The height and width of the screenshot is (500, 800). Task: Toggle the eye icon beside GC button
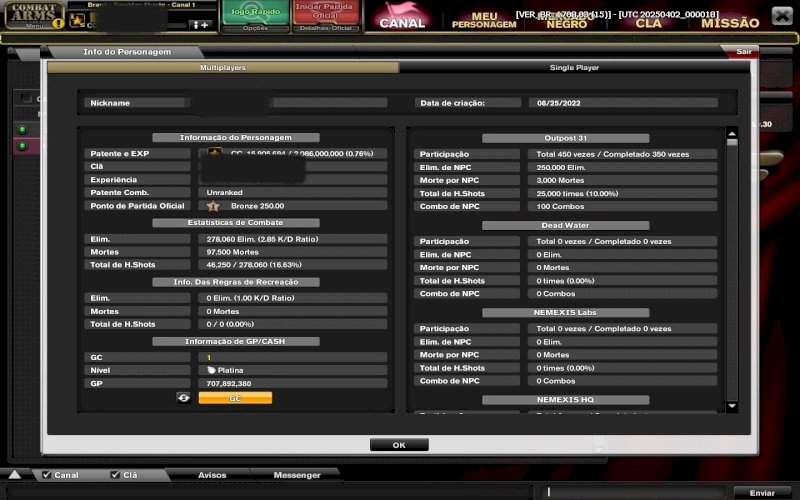point(184,397)
